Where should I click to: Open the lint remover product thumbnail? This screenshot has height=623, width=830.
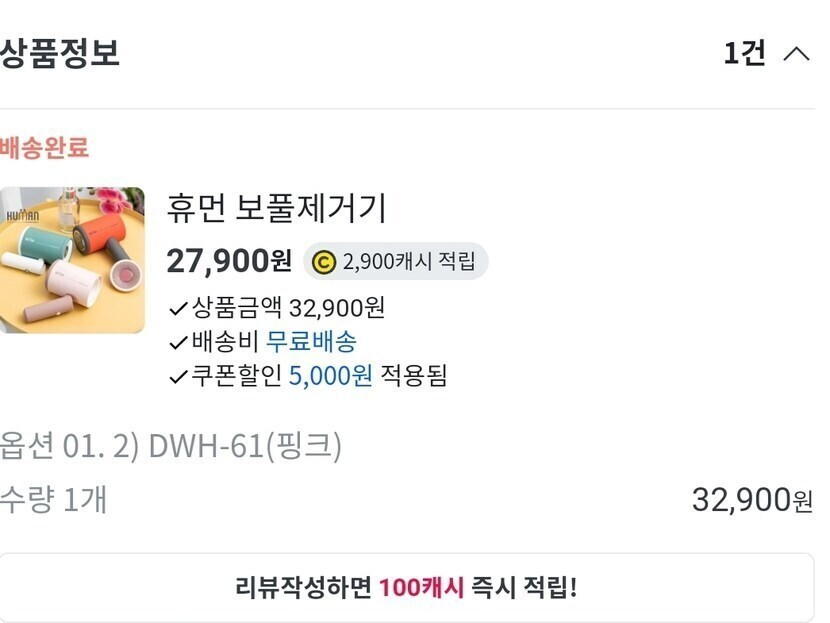(x=72, y=260)
